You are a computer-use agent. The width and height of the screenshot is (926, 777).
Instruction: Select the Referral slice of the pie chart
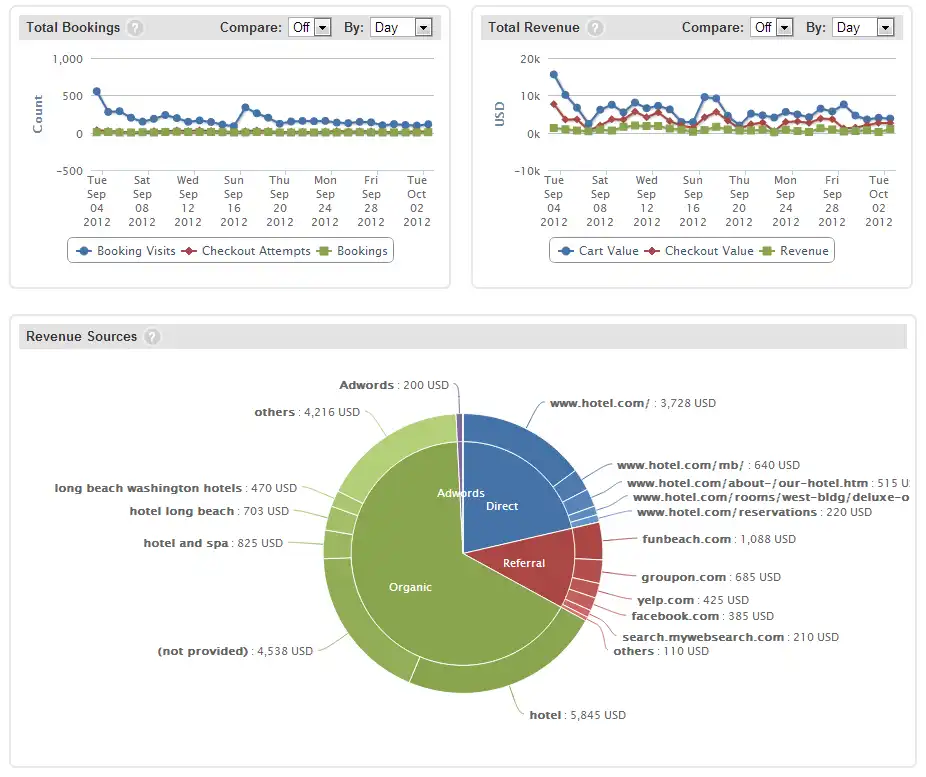tap(524, 563)
